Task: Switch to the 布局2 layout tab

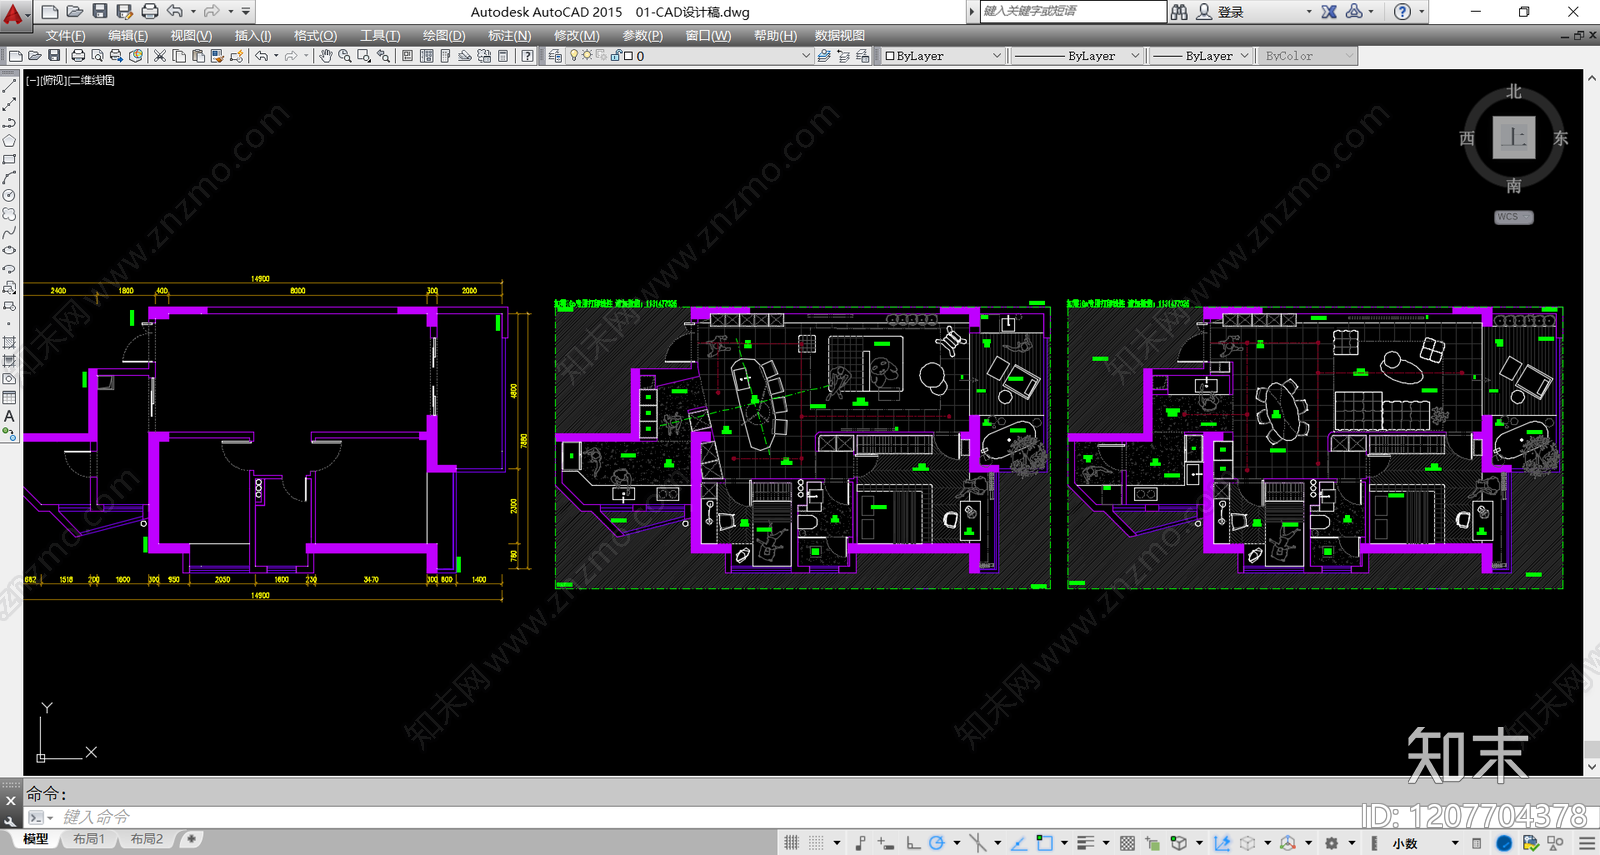Action: coord(147,839)
